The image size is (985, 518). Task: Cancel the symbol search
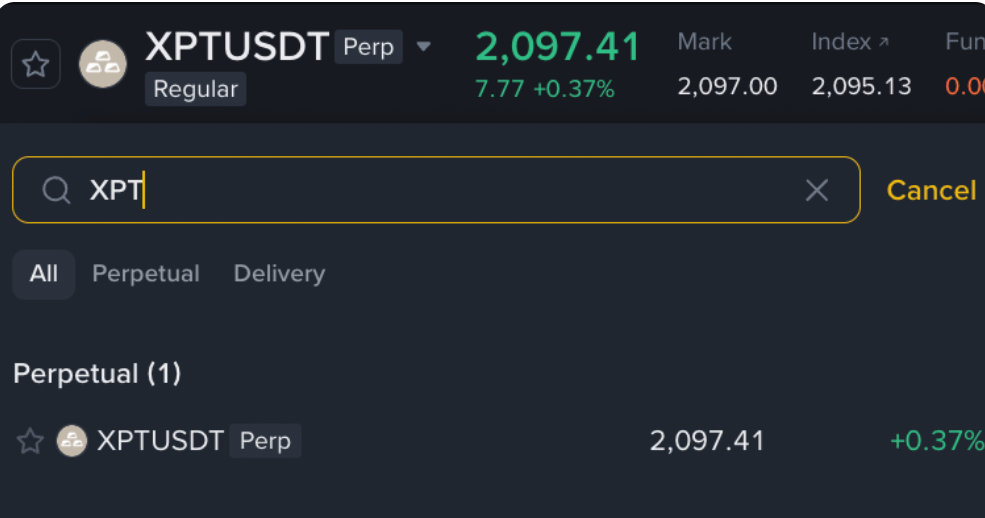click(x=931, y=190)
